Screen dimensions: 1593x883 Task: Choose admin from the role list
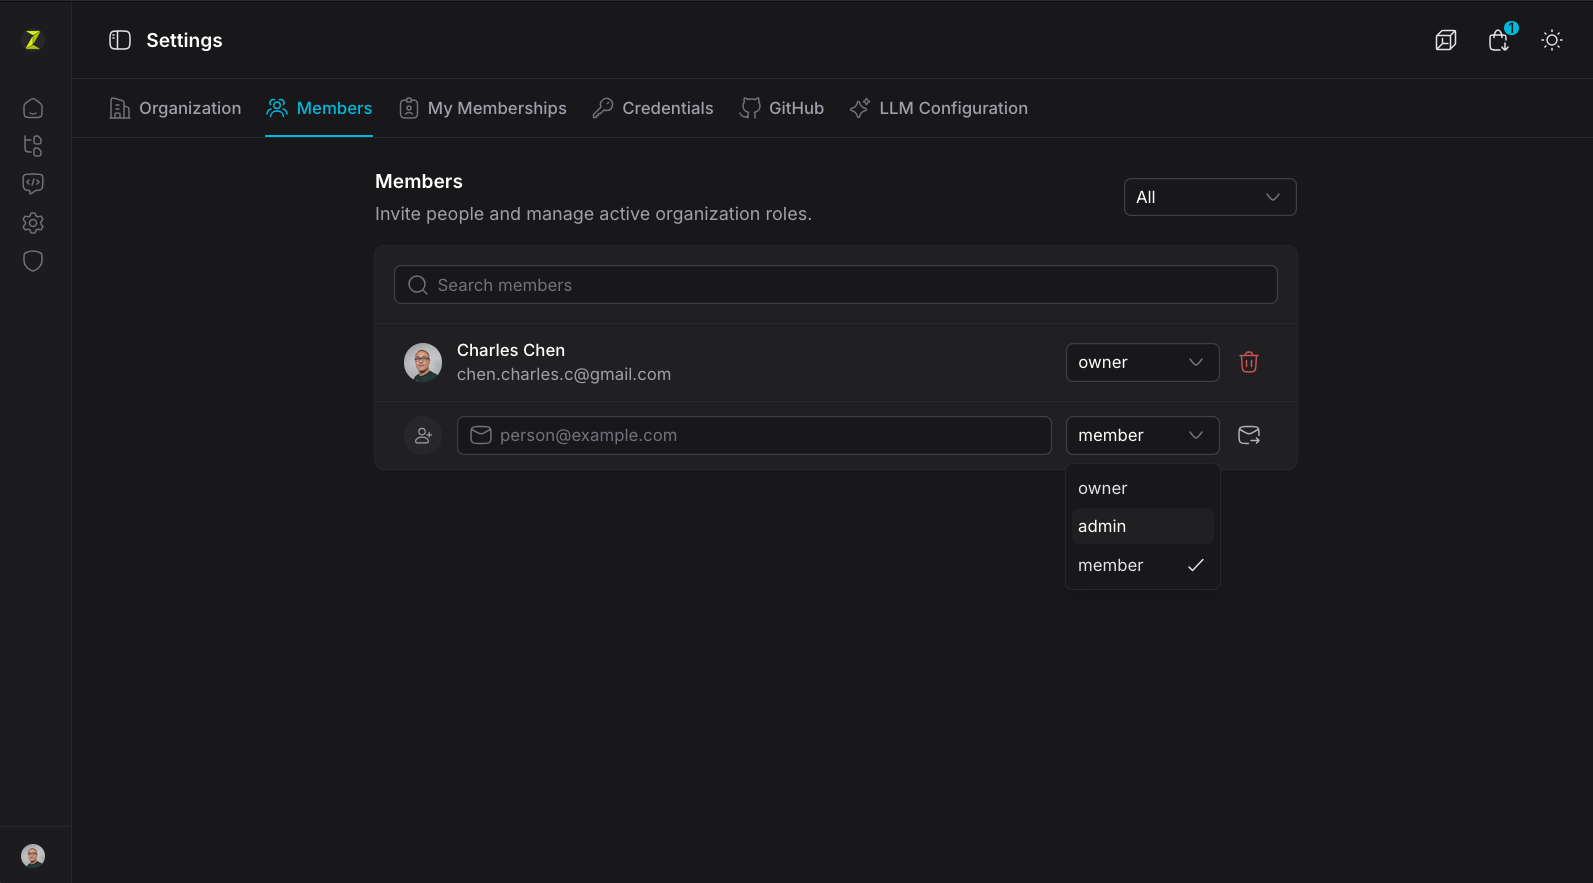[1142, 526]
